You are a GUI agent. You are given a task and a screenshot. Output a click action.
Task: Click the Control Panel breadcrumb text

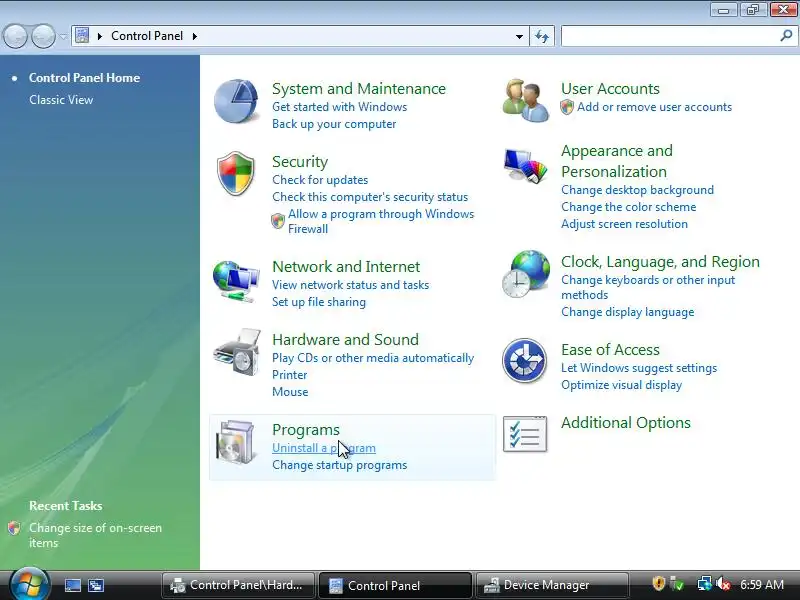(147, 36)
